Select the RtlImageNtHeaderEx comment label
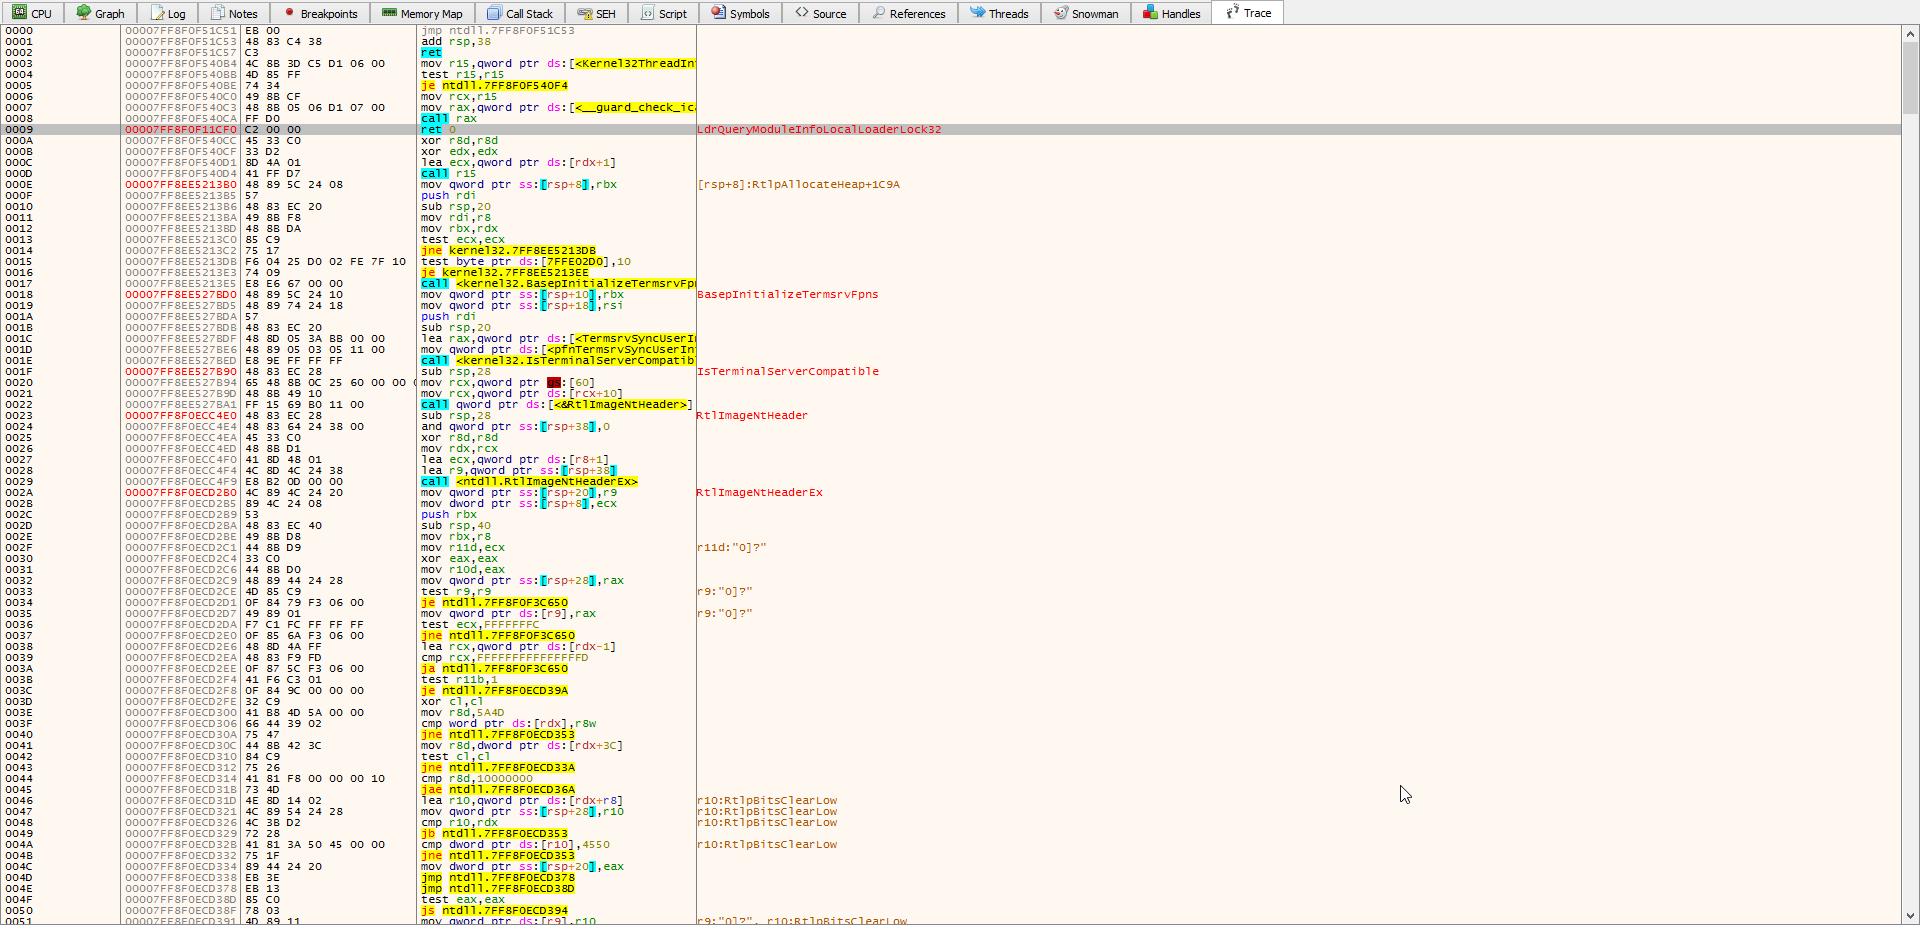The height and width of the screenshot is (925, 1920). coord(760,492)
